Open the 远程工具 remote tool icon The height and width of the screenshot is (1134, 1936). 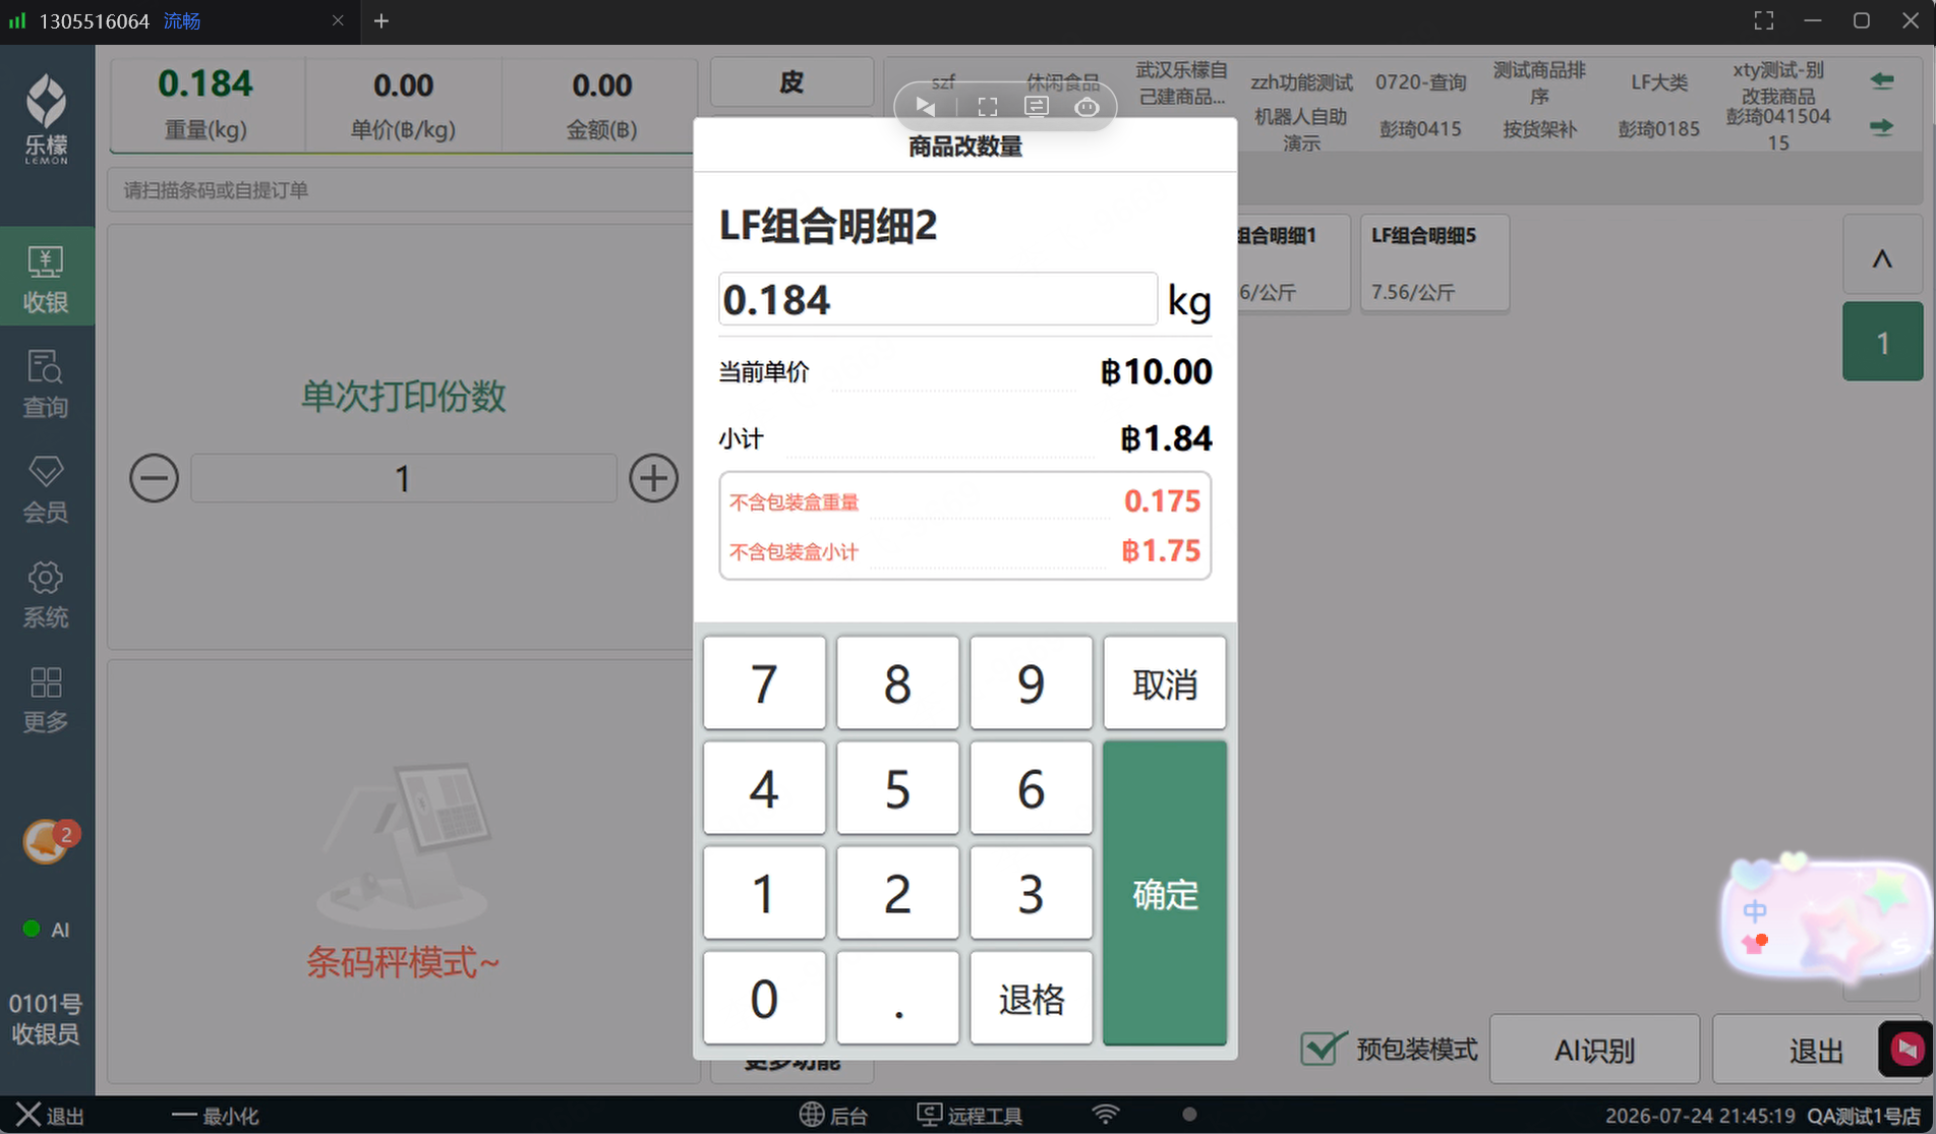pyautogui.click(x=930, y=1114)
